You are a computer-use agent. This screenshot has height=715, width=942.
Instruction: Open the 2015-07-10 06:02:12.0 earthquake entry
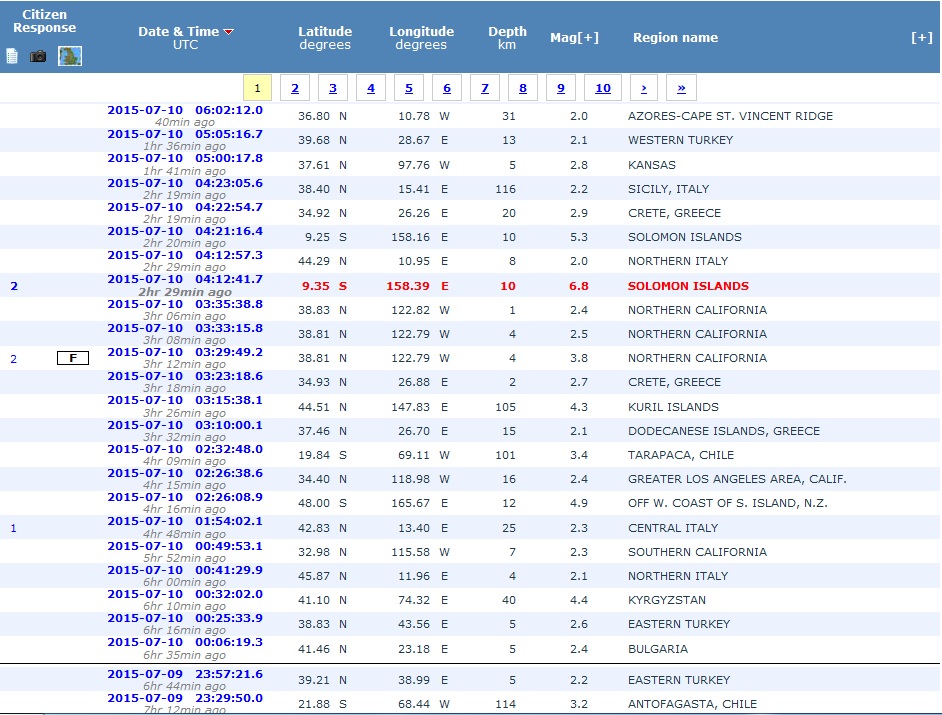(x=185, y=110)
